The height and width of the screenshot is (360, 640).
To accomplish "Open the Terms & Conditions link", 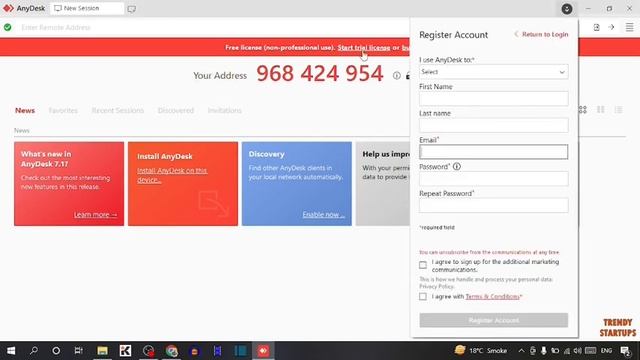I will point(492,297).
